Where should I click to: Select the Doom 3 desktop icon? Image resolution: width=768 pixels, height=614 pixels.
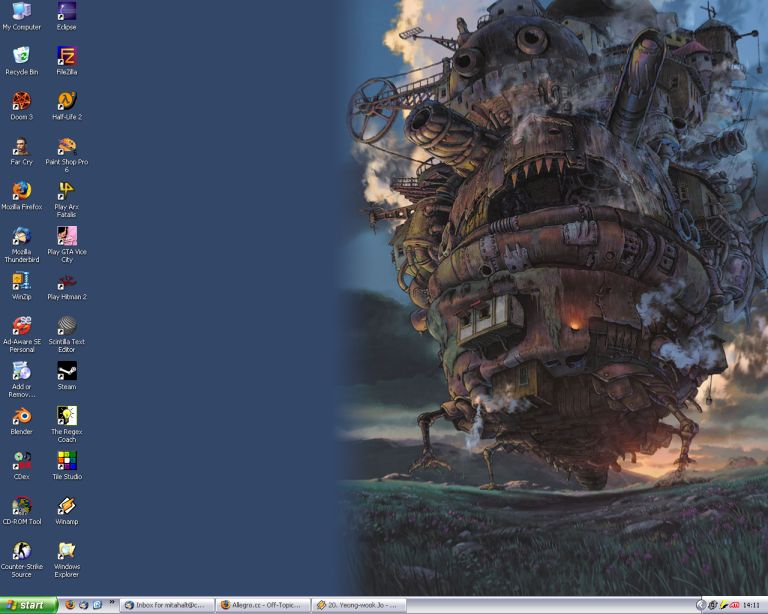coord(21,101)
